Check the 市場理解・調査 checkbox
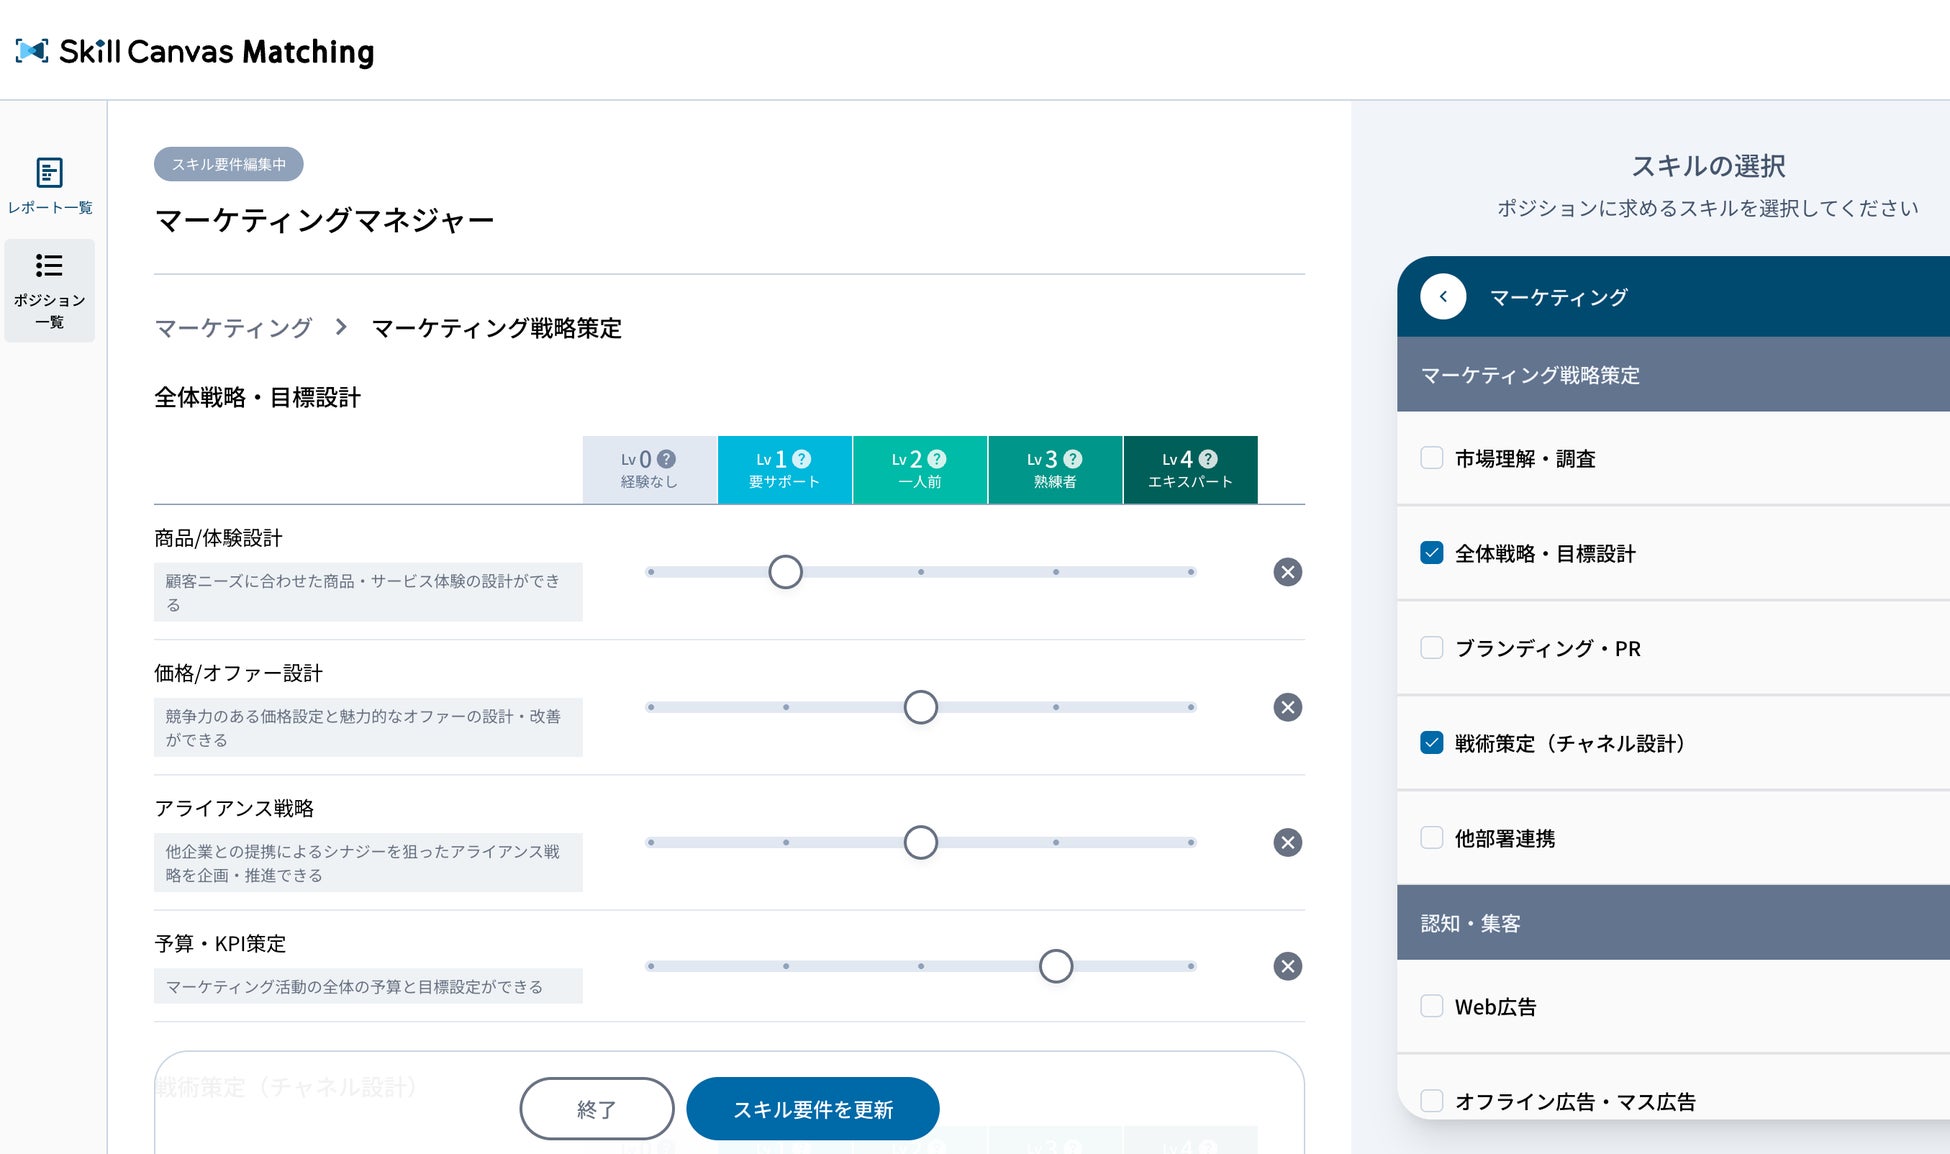The width and height of the screenshot is (1950, 1154). click(1431, 458)
